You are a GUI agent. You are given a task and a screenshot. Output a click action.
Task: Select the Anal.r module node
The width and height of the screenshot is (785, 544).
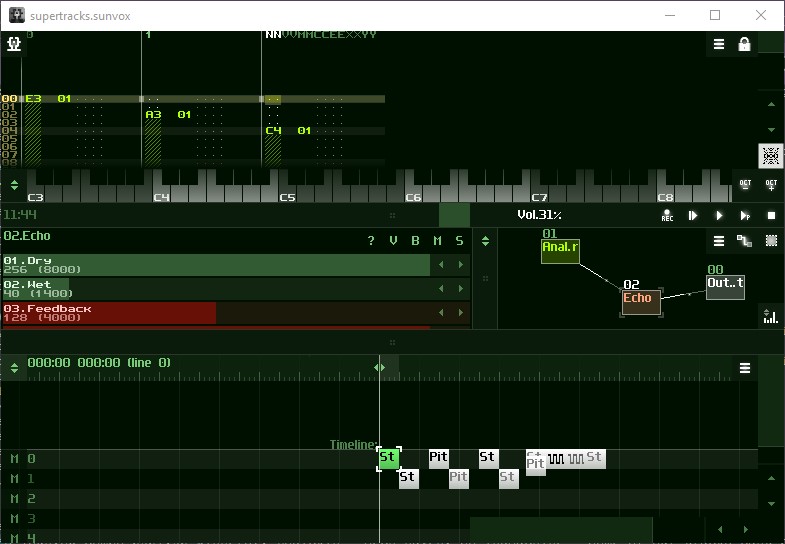[560, 251]
